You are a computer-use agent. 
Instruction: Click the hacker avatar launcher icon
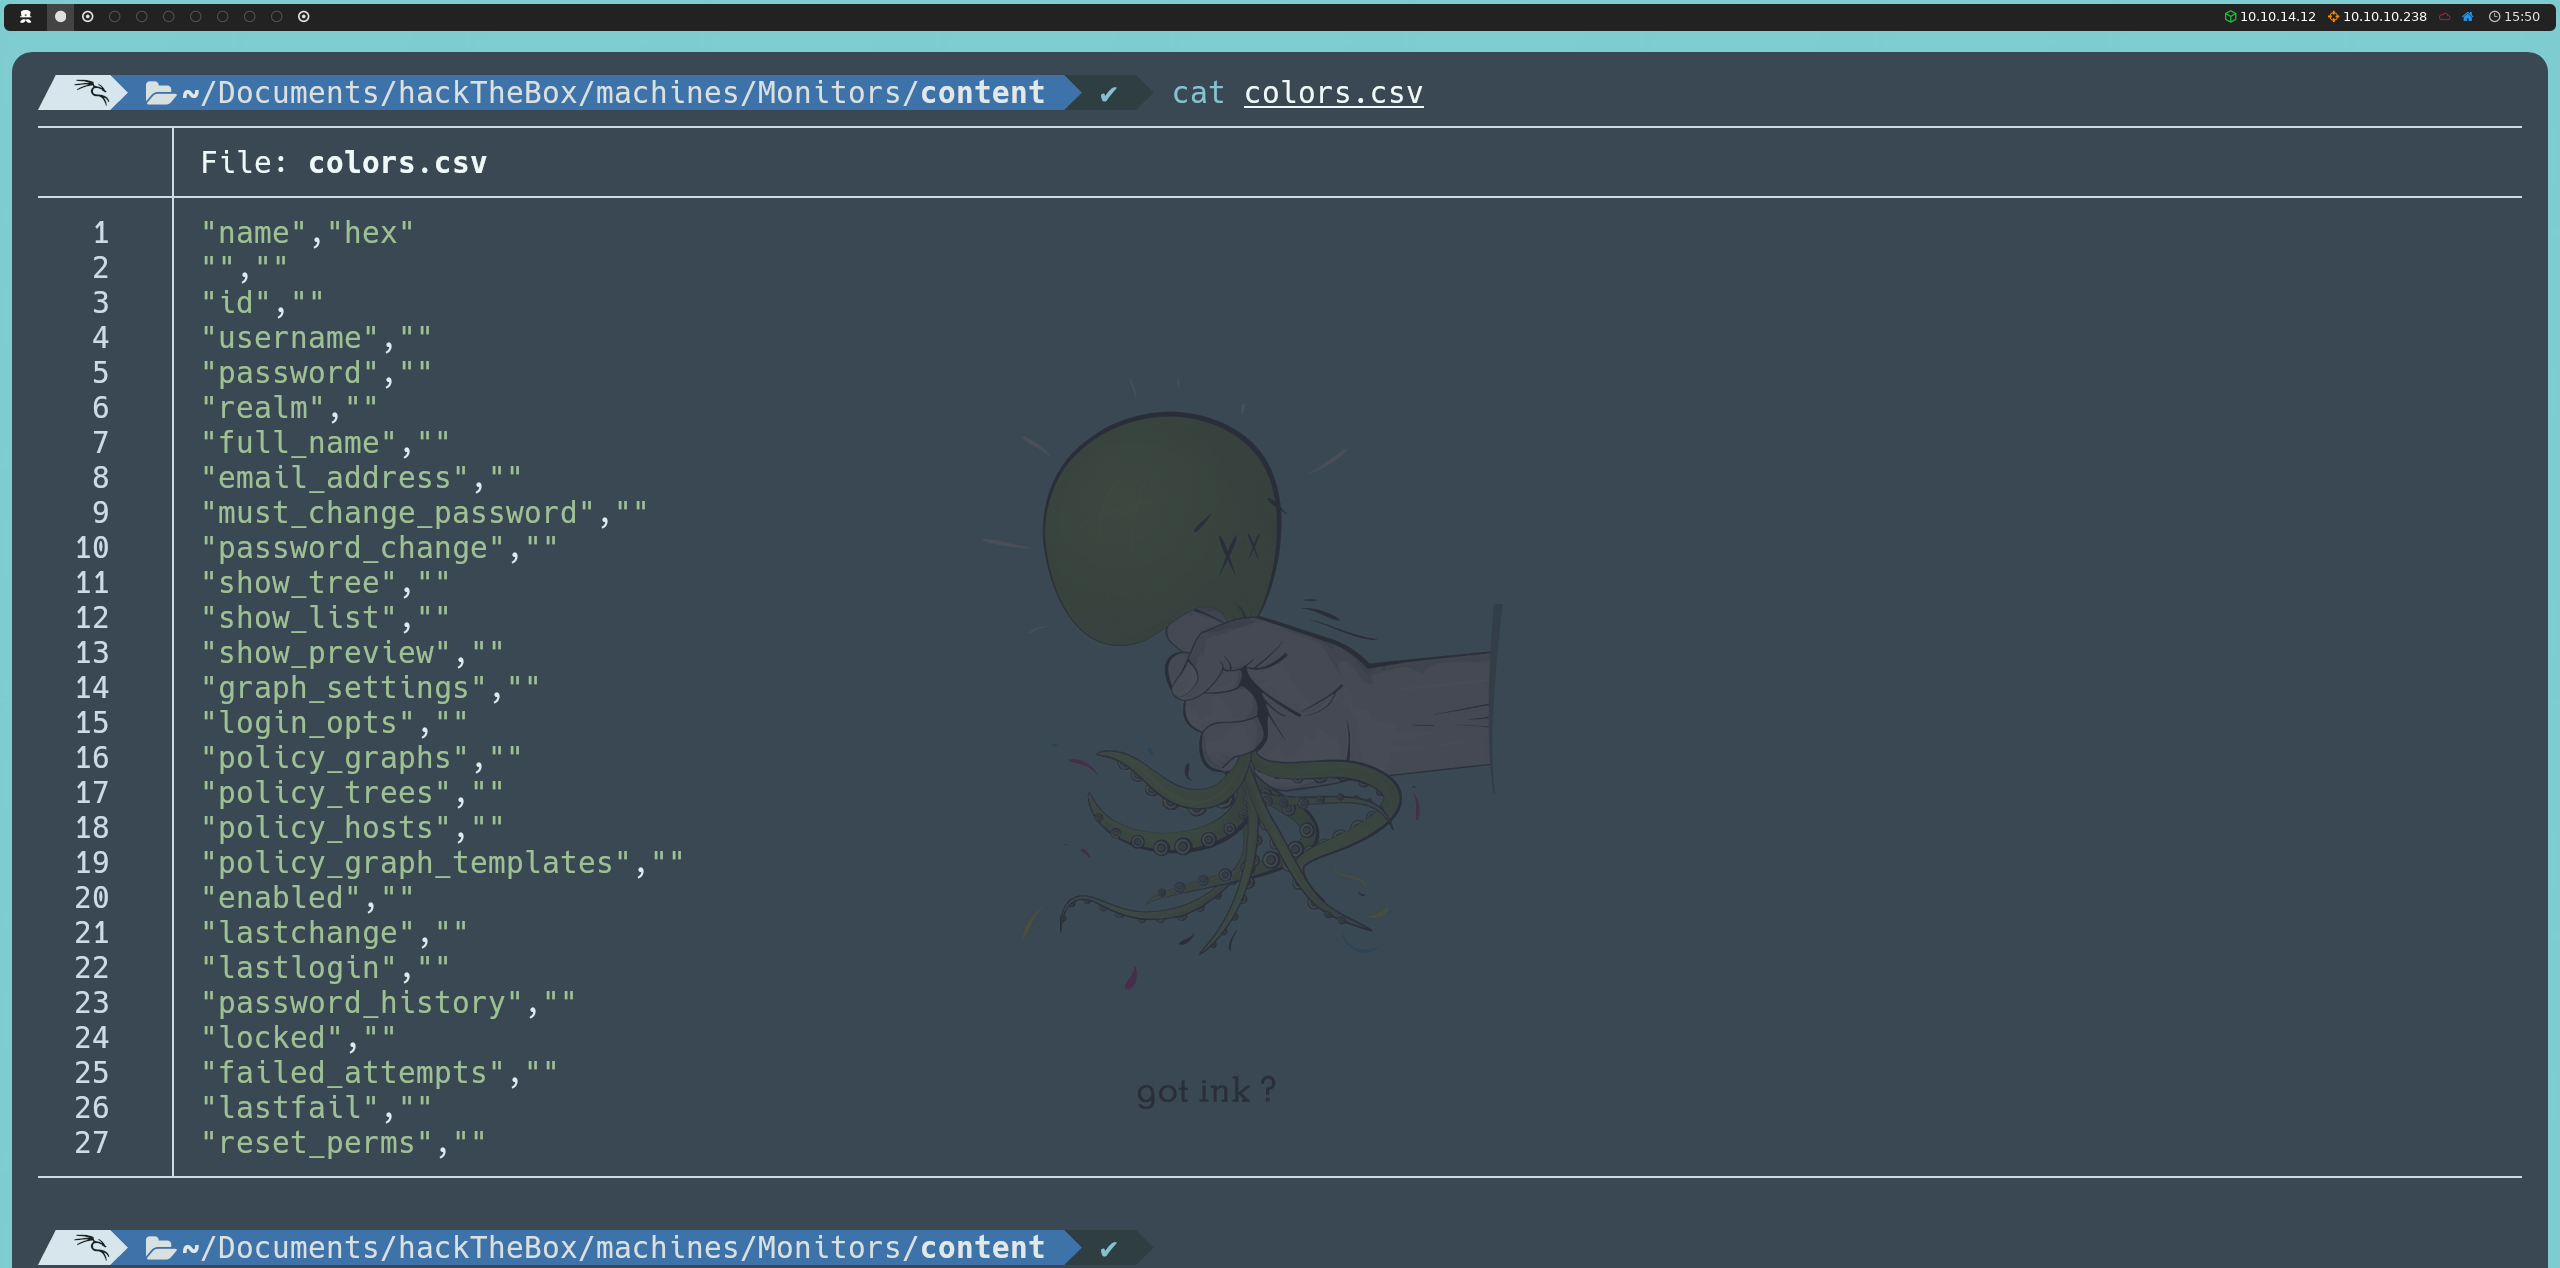(x=26, y=16)
